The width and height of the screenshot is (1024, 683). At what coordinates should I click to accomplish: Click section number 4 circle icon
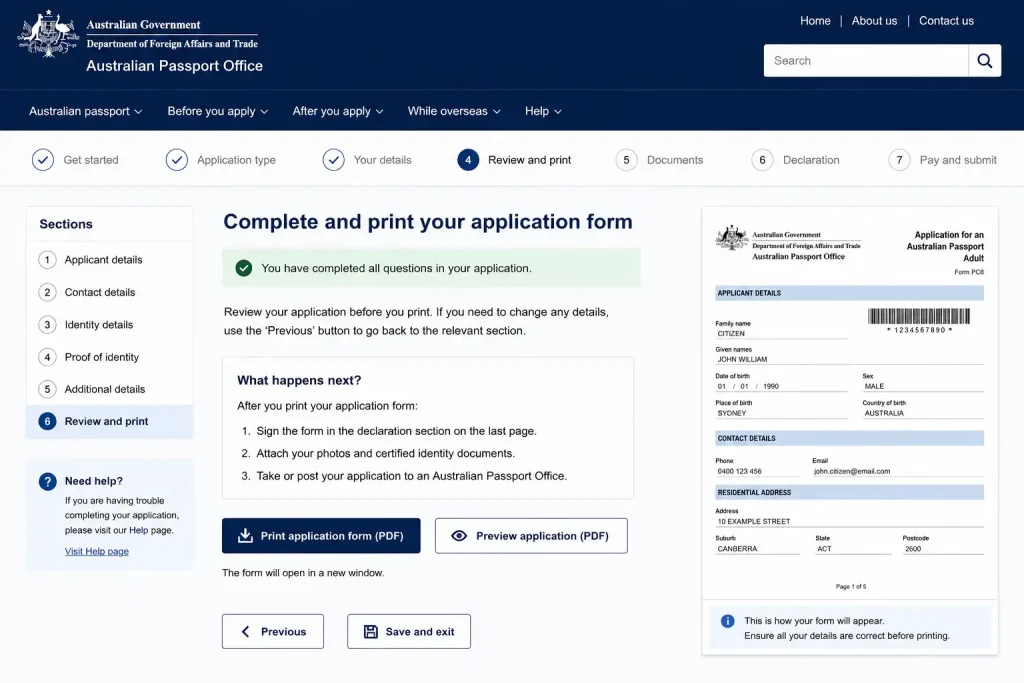click(47, 357)
